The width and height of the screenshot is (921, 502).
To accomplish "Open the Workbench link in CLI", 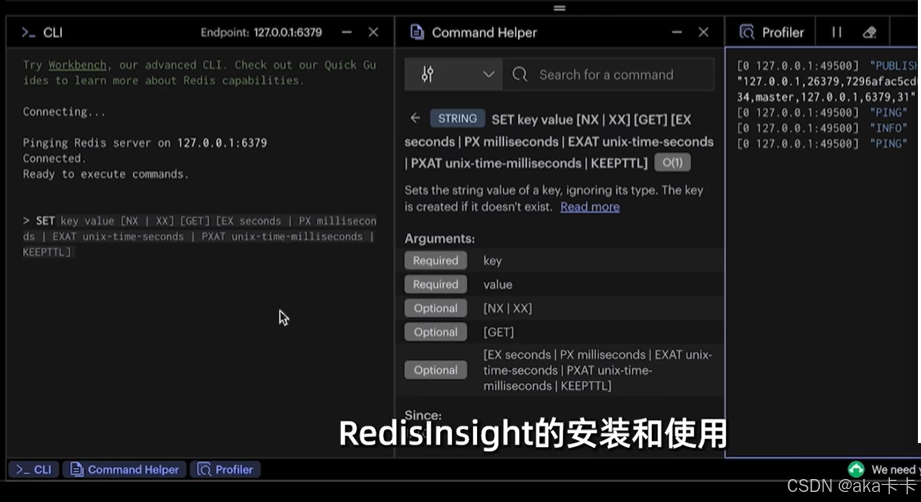I will pos(78,65).
